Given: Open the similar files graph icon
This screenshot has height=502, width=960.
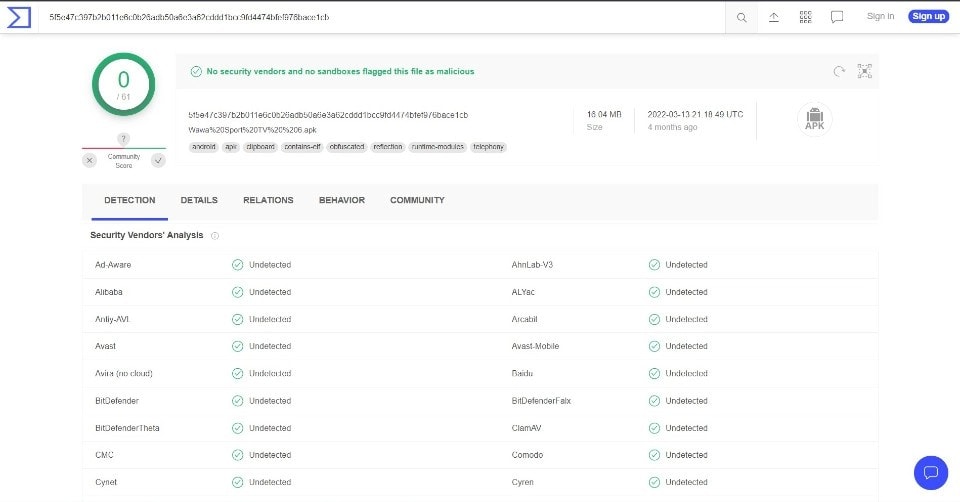Looking at the screenshot, I should [864, 71].
